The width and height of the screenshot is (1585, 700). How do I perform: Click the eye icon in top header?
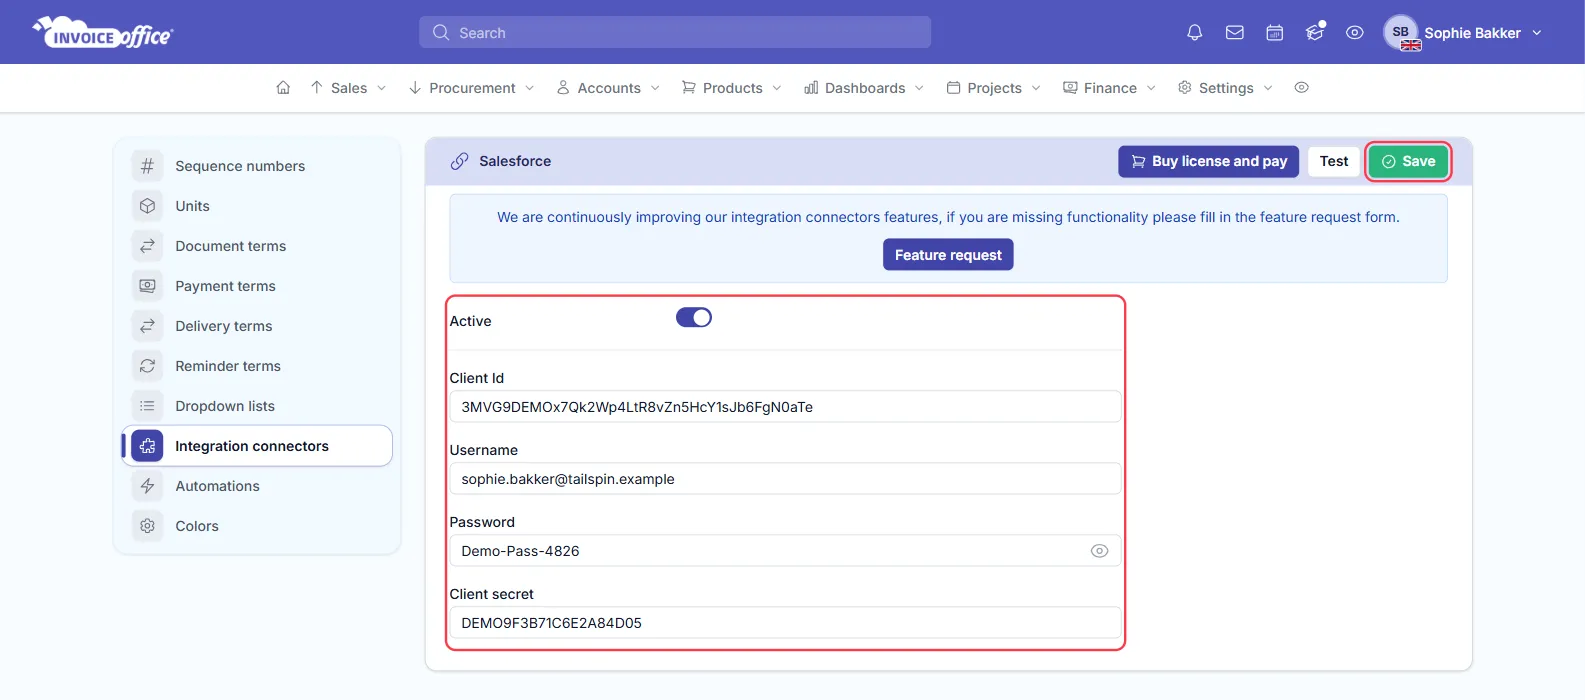coord(1355,33)
